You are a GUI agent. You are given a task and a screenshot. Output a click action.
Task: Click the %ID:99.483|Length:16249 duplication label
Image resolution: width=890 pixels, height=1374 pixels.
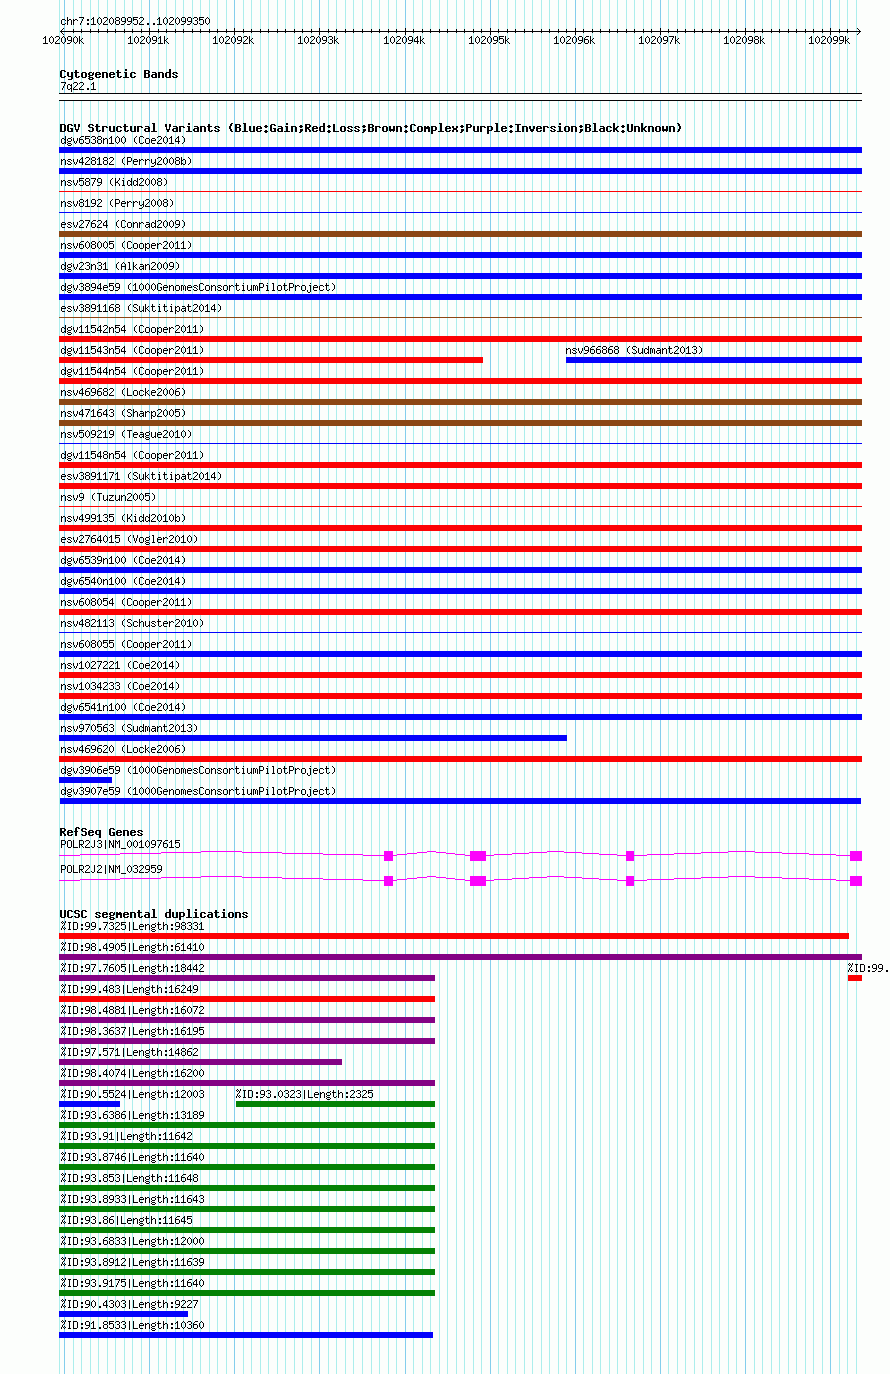tap(129, 989)
